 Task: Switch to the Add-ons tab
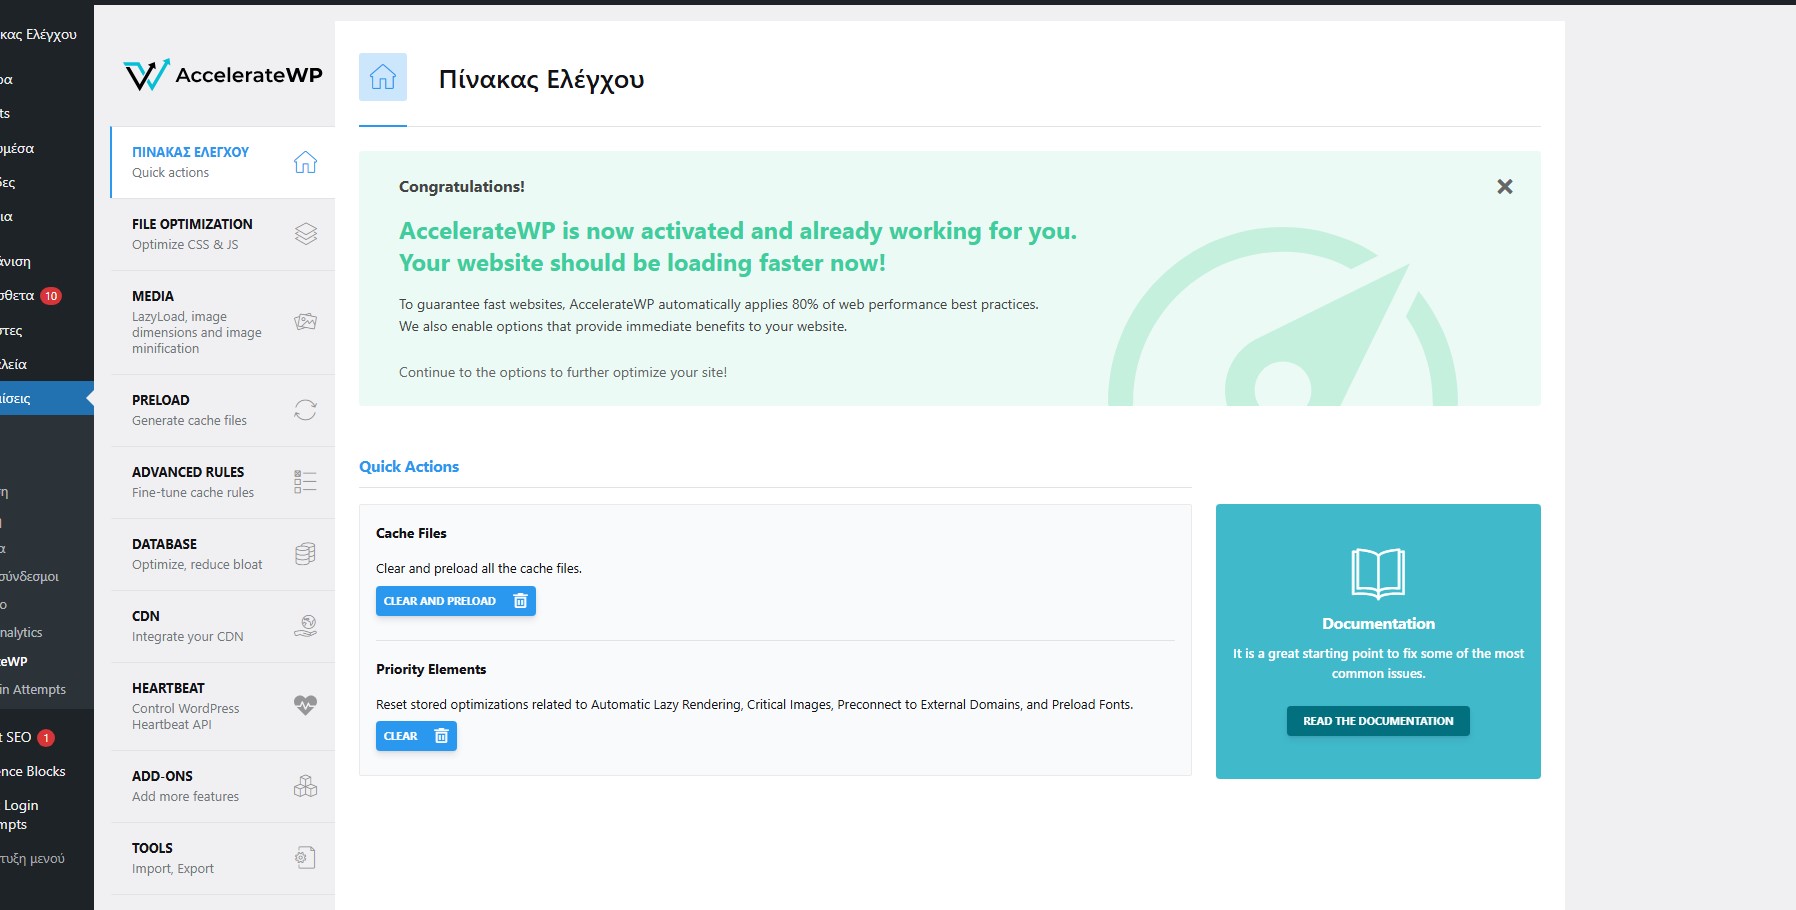222,786
